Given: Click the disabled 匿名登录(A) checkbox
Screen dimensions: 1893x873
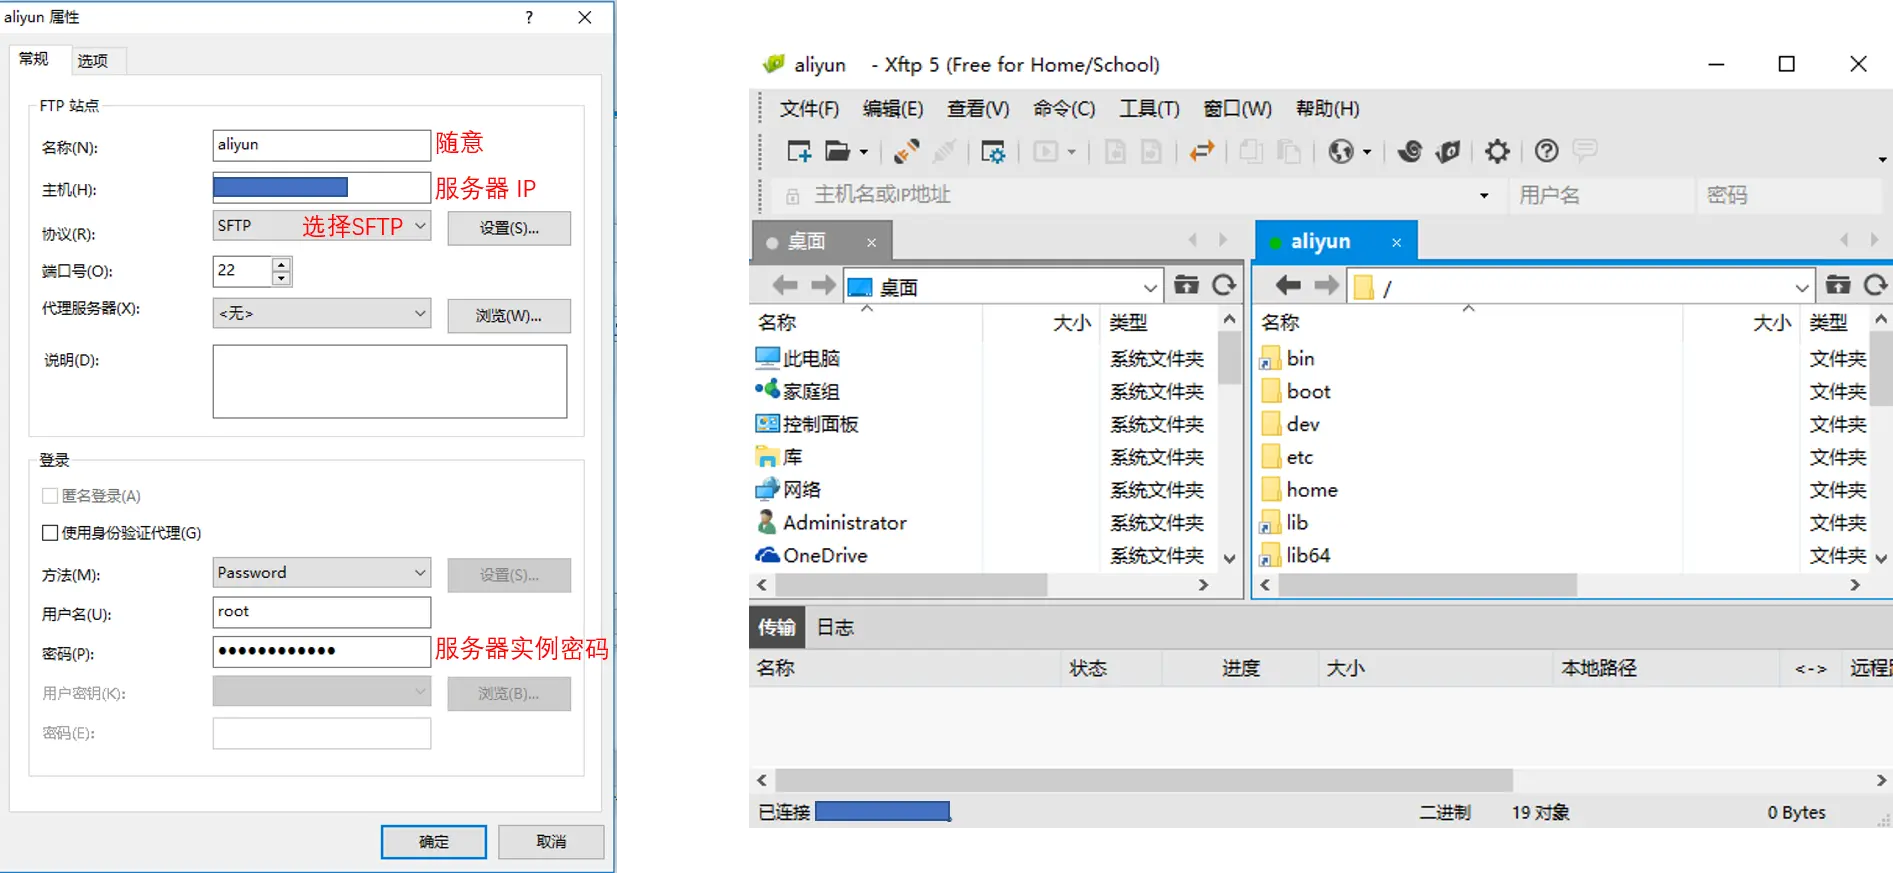Looking at the screenshot, I should [x=50, y=496].
